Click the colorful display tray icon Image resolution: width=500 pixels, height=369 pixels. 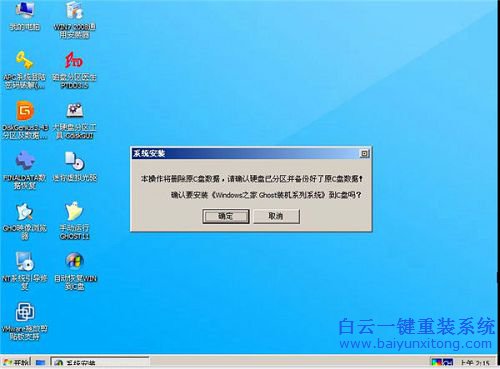pos(437,363)
